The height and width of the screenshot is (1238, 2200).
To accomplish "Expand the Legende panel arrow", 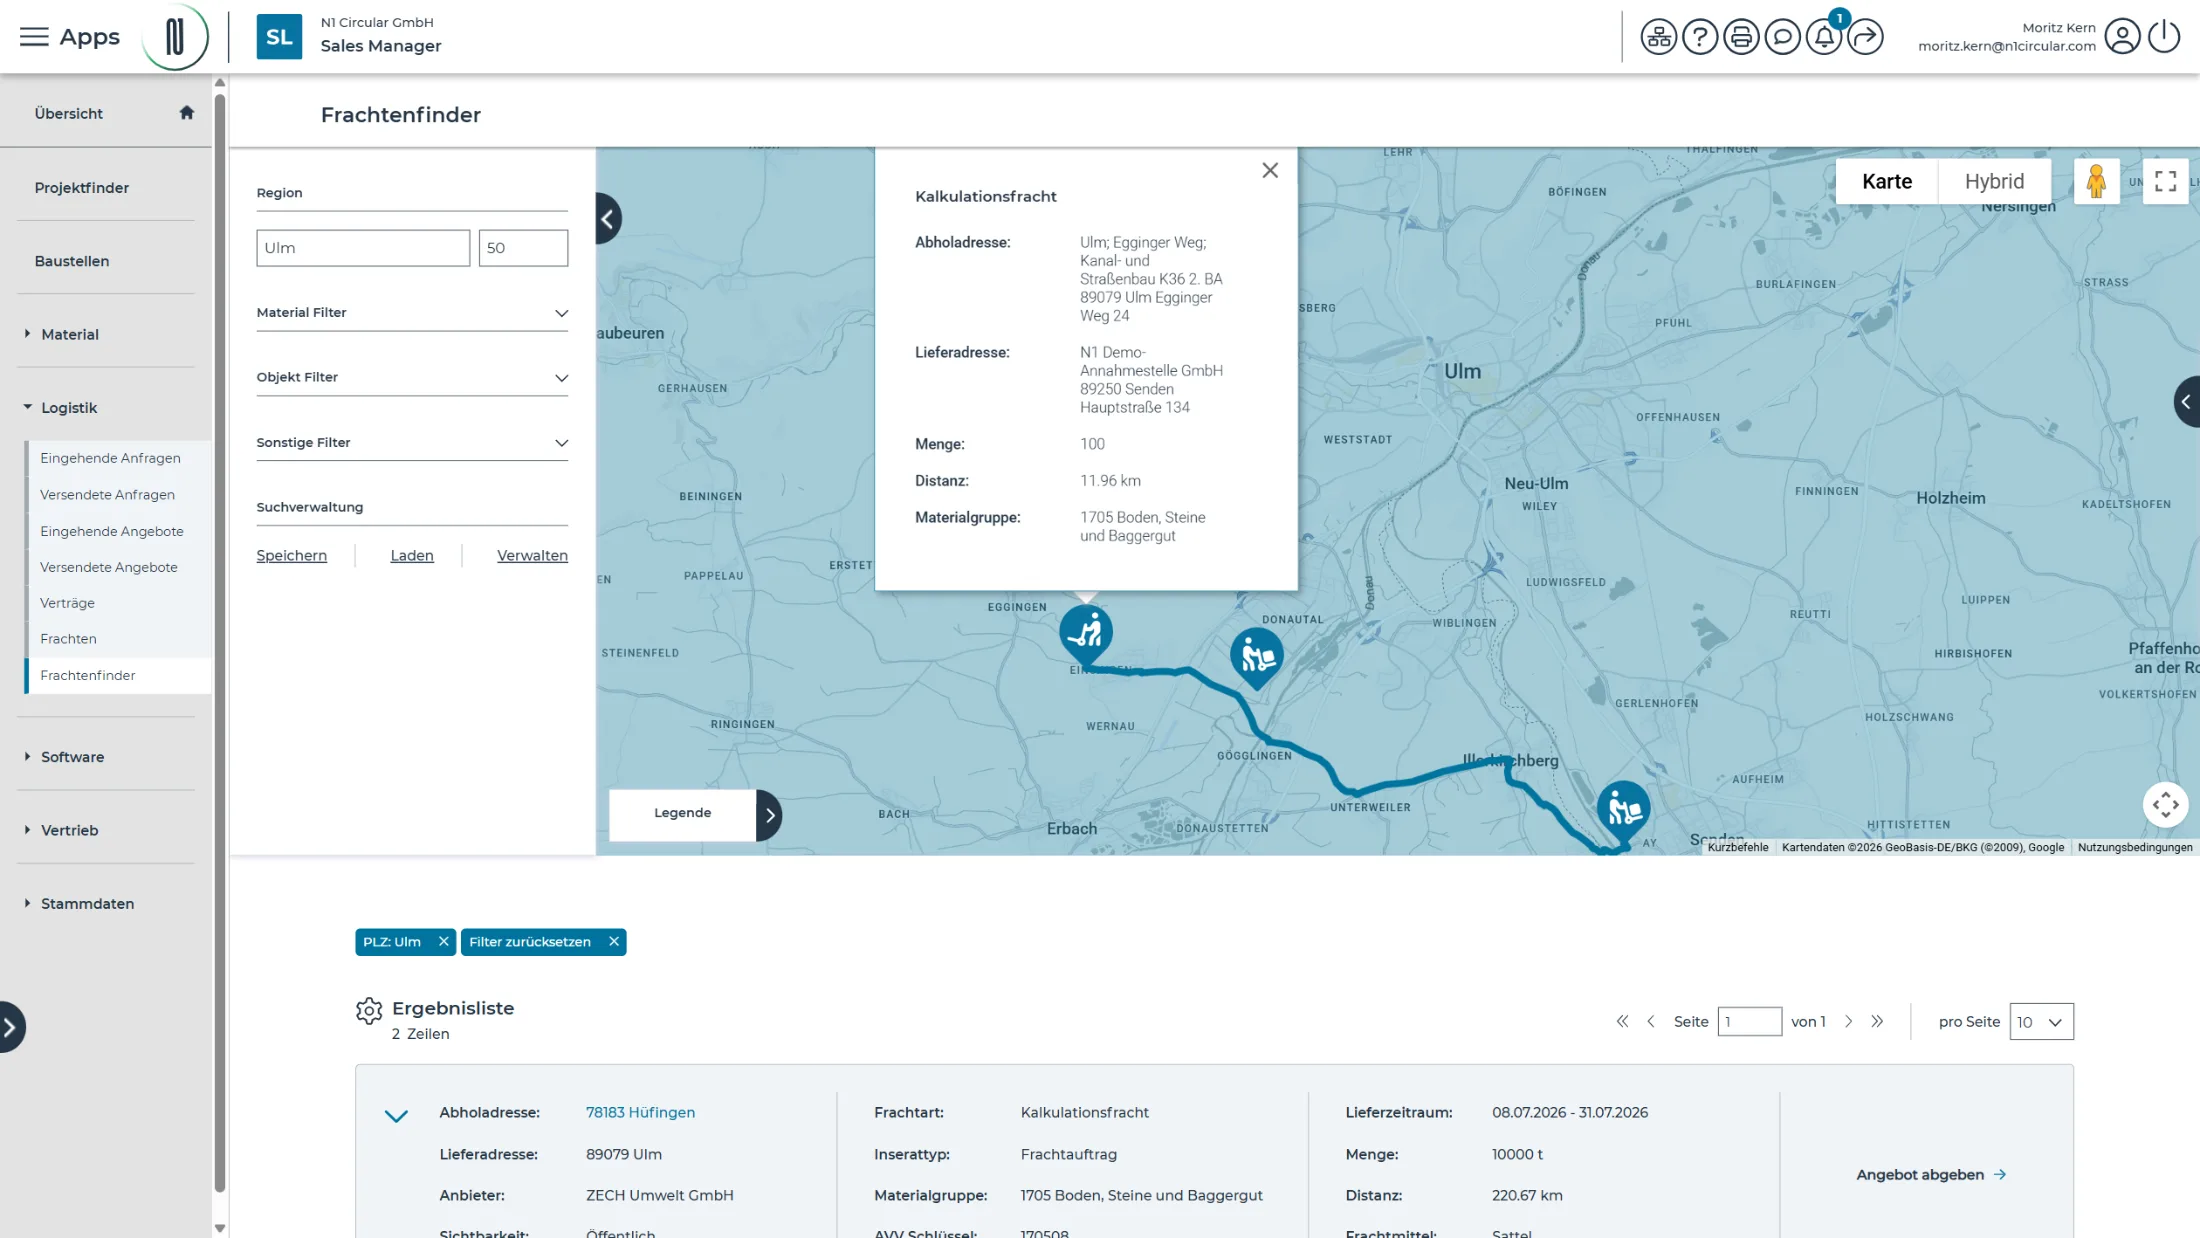I will [x=769, y=815].
